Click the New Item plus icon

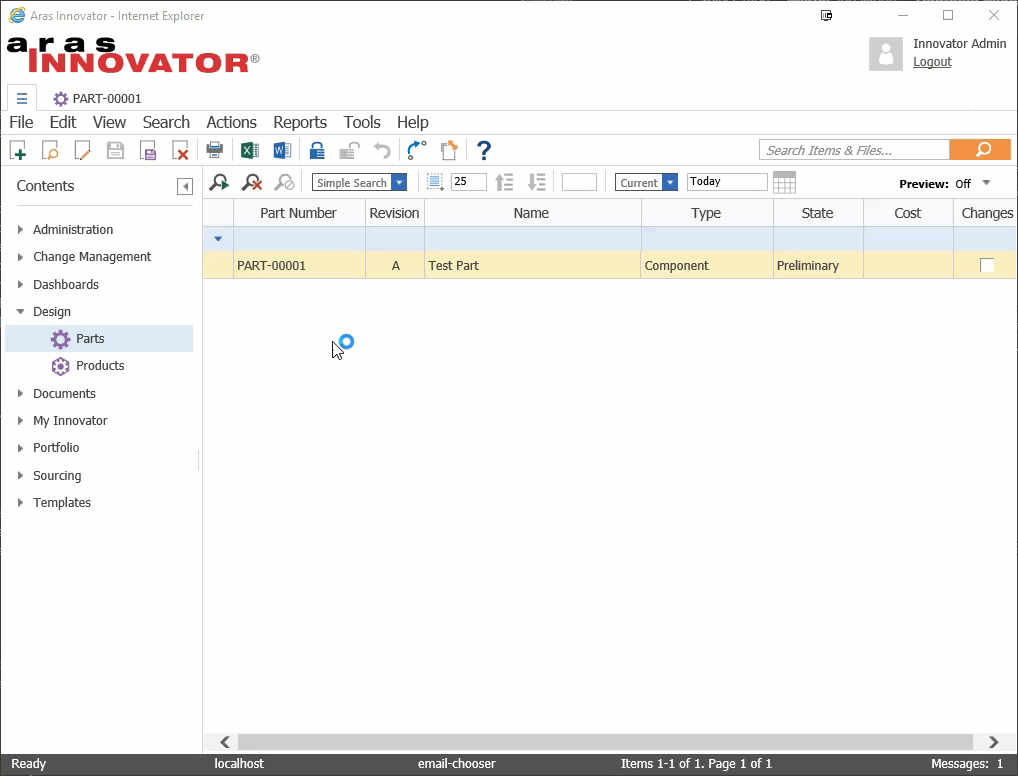18,151
